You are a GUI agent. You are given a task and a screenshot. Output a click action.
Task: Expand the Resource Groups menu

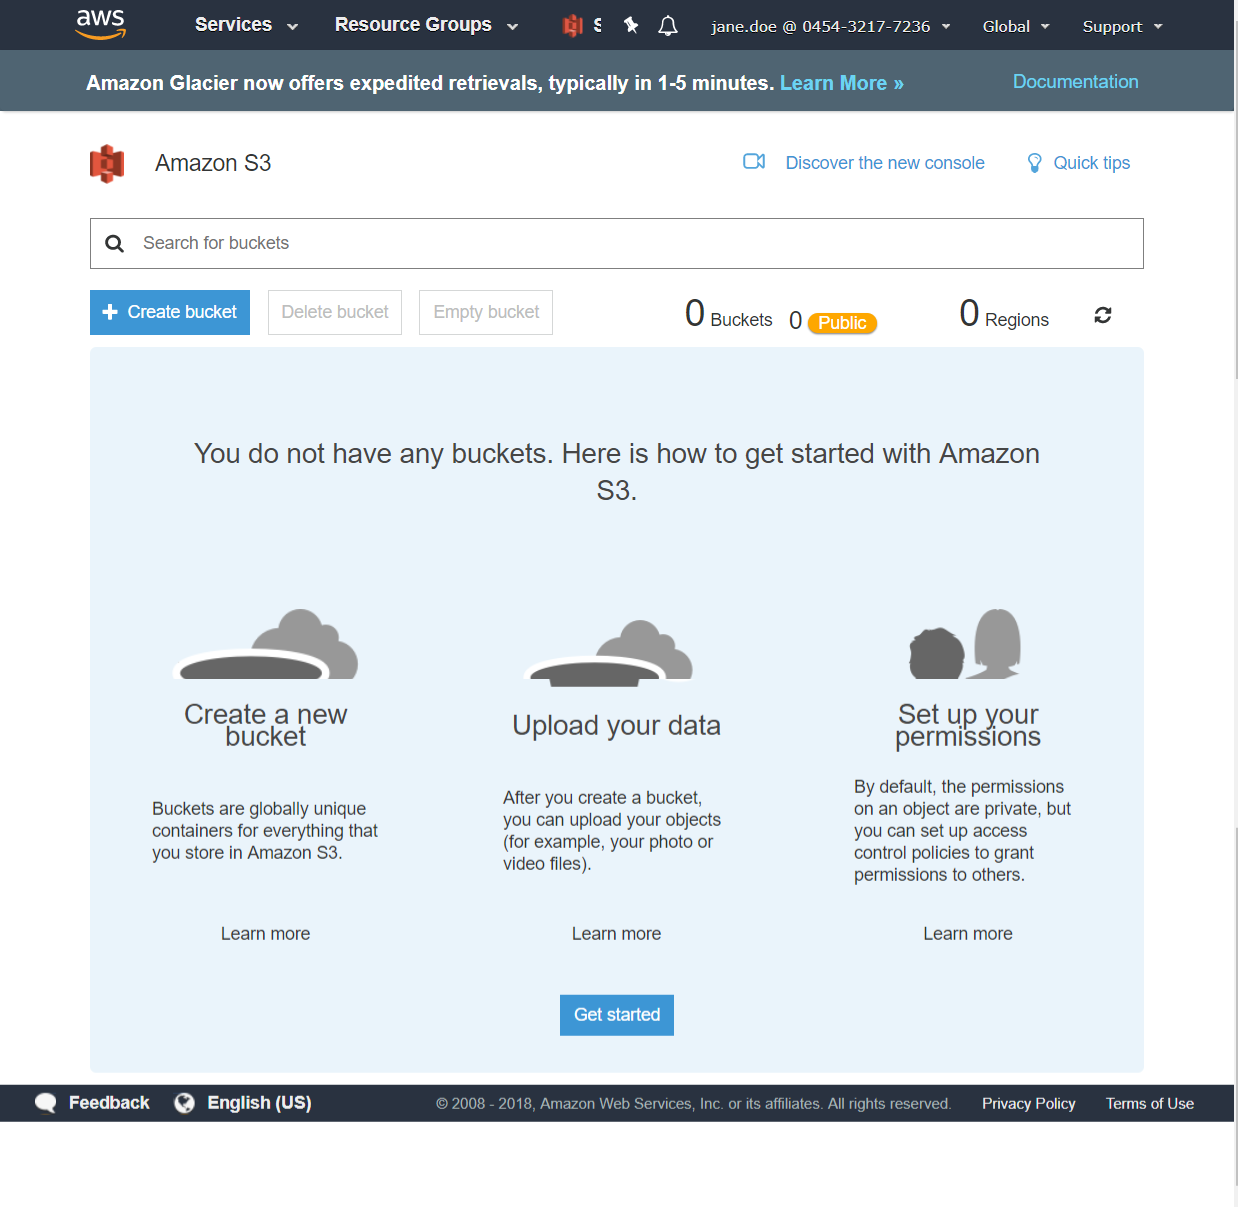(x=426, y=25)
